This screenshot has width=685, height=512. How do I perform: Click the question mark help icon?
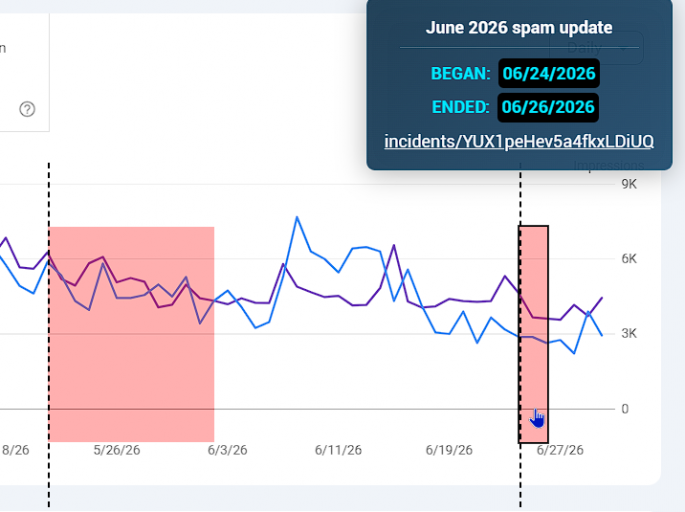click(x=27, y=109)
